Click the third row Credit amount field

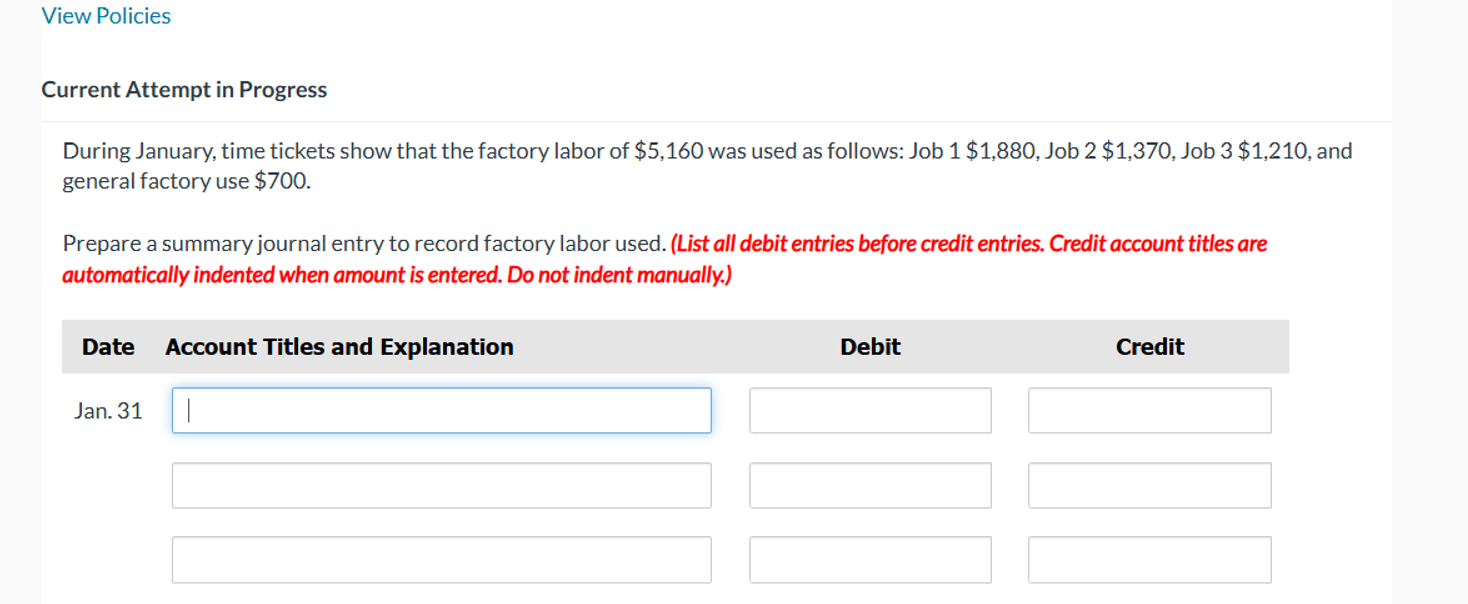1148,559
